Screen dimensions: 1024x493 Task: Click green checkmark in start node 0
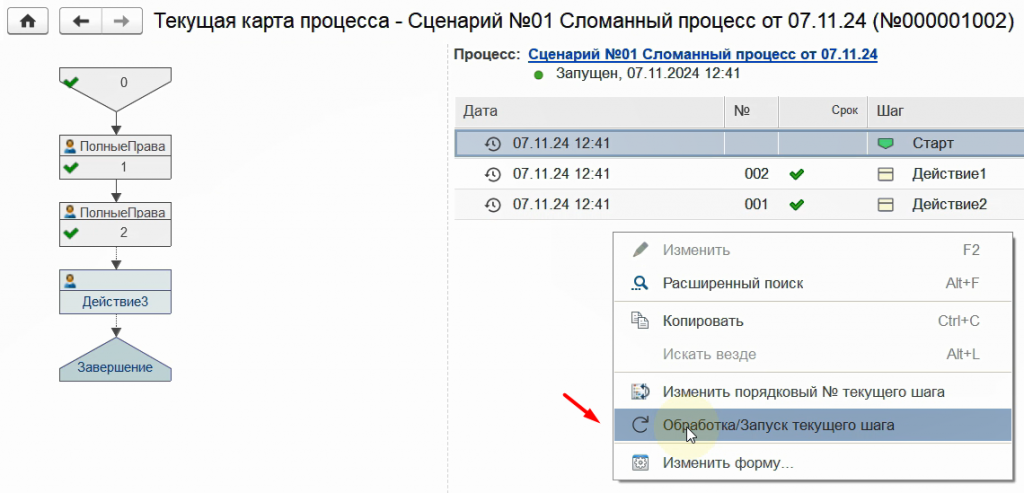point(71,82)
